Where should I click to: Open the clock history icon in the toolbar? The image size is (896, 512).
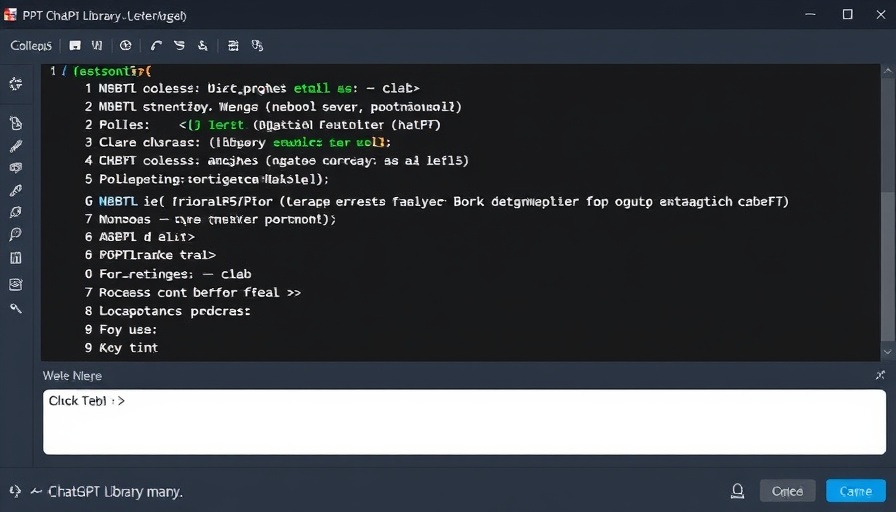126,46
